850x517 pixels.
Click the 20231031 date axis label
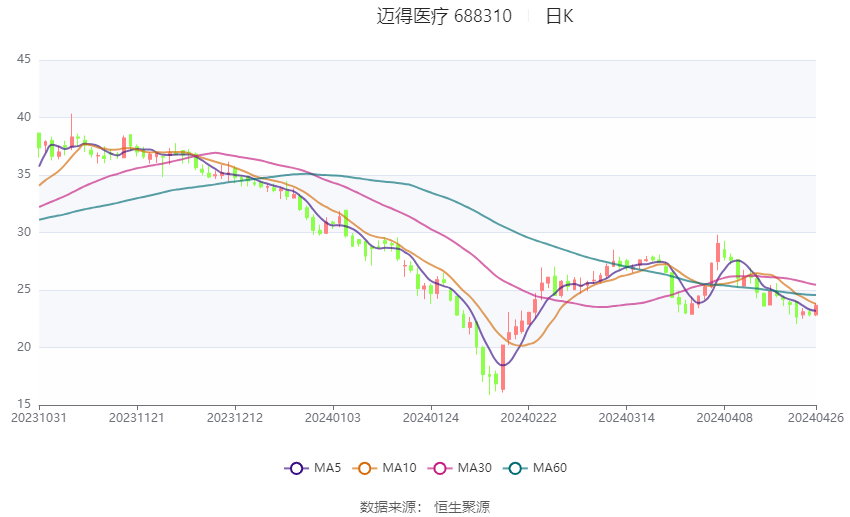pos(39,418)
